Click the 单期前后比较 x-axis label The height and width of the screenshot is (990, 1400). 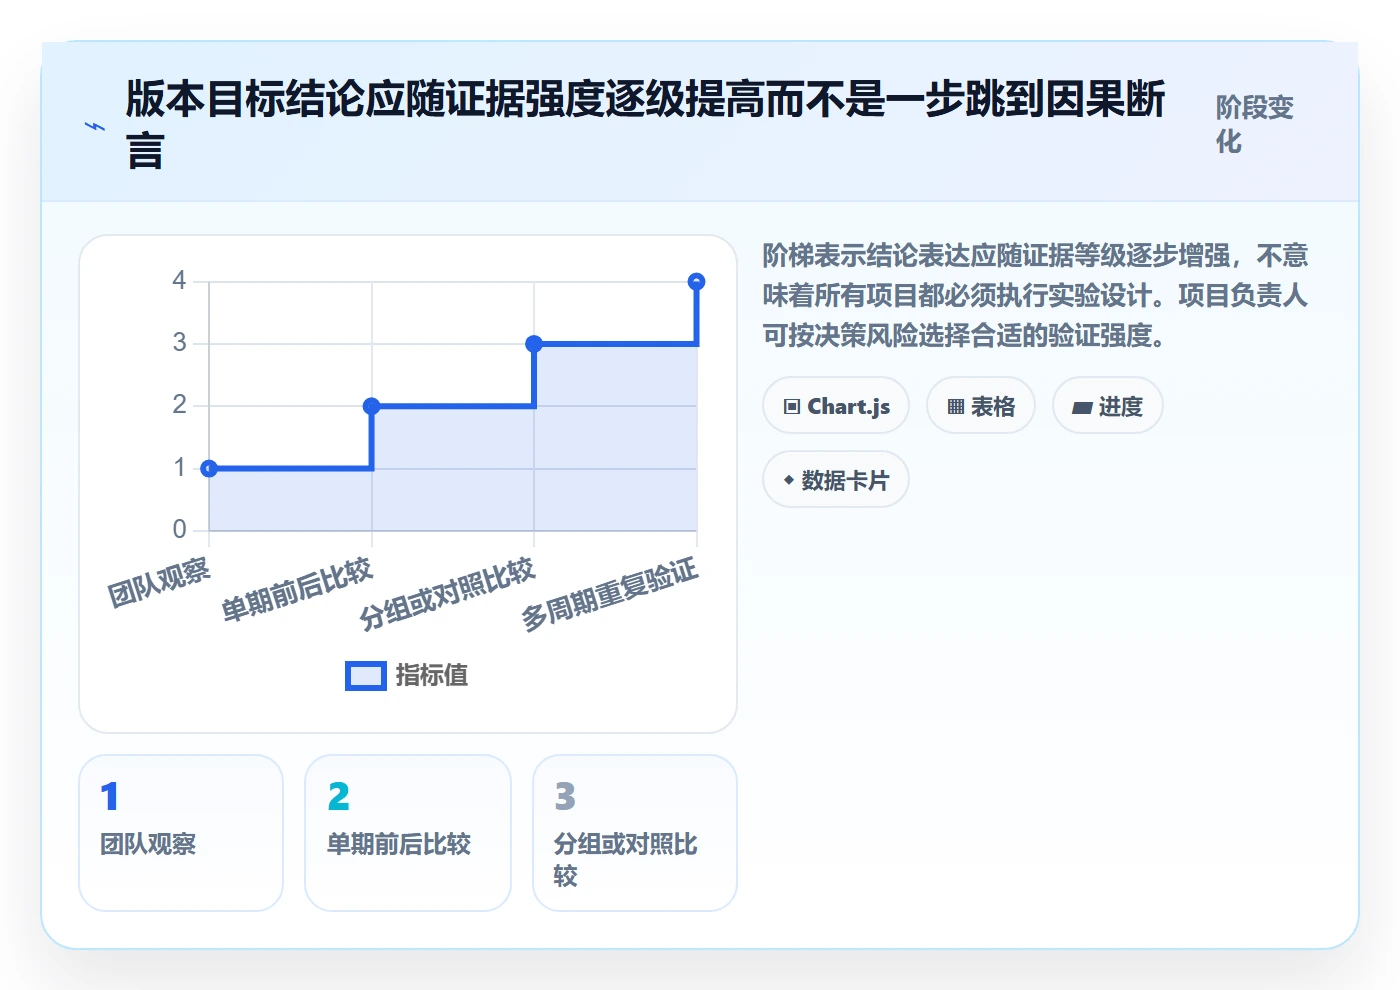click(x=296, y=590)
